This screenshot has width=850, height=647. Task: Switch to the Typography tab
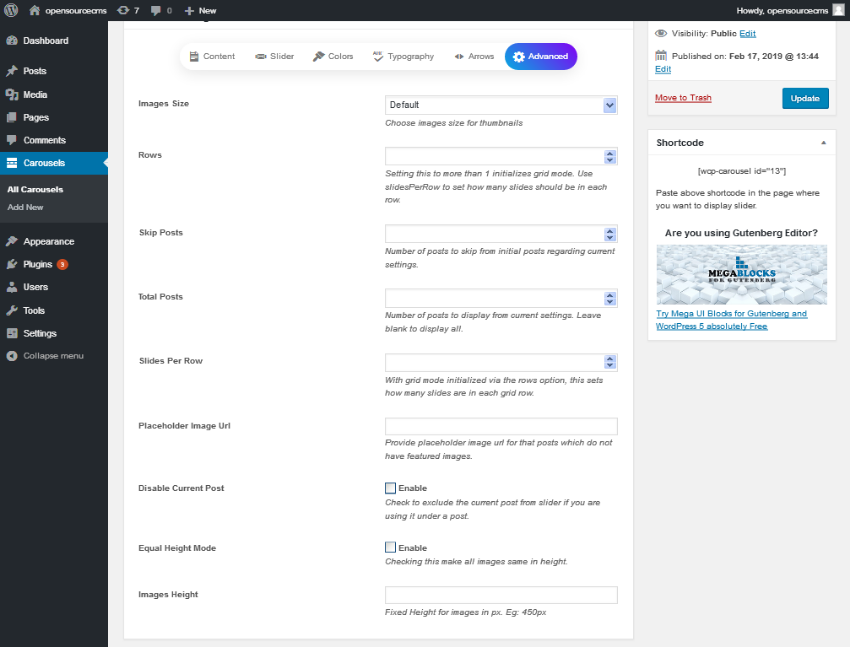click(x=403, y=56)
